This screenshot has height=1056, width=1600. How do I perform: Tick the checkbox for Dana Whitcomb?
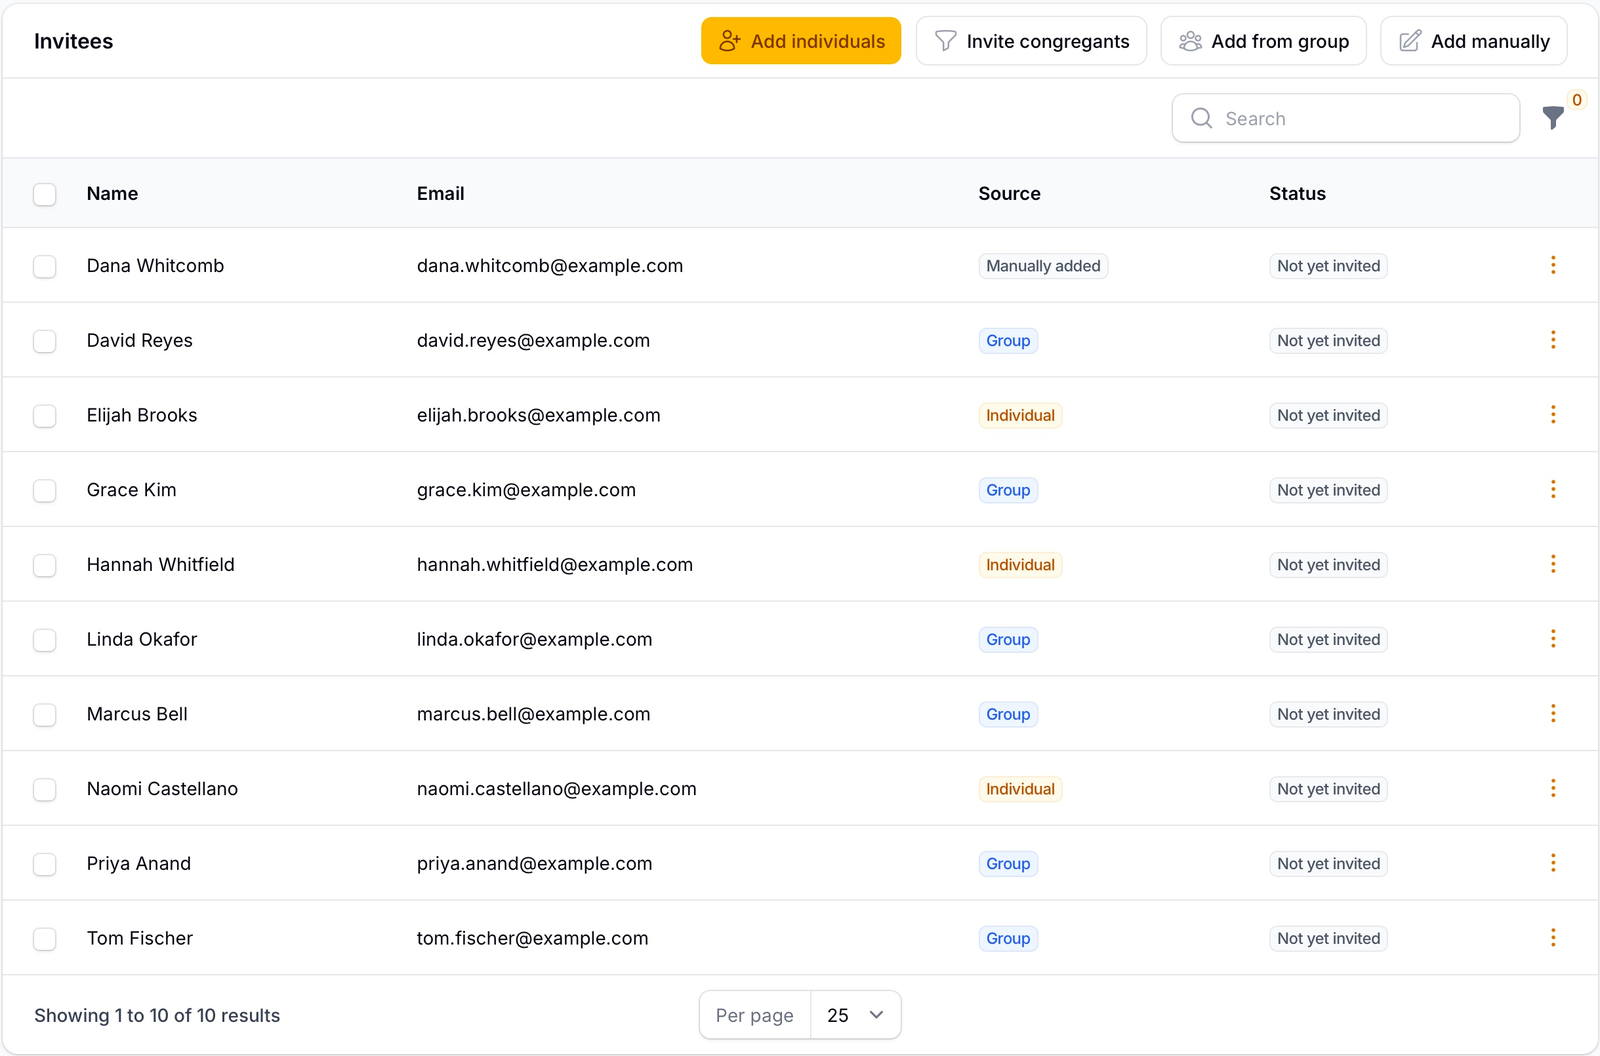pos(45,266)
